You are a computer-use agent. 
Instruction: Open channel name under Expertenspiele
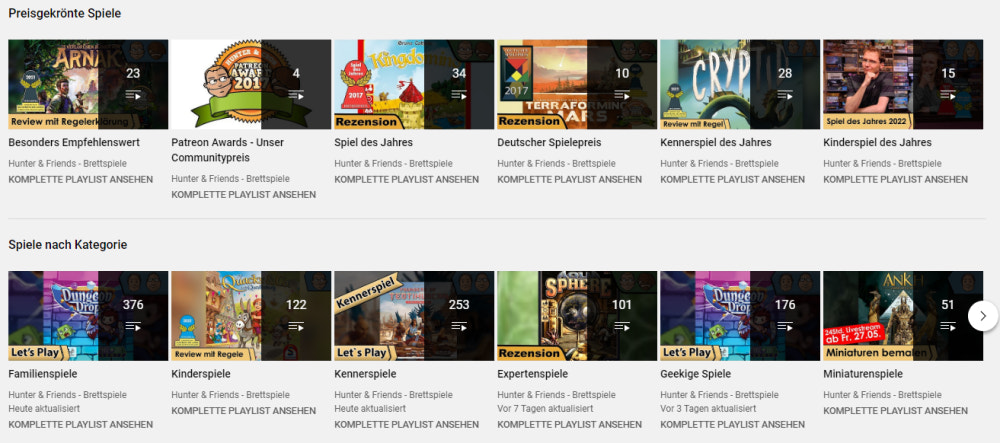pos(556,395)
